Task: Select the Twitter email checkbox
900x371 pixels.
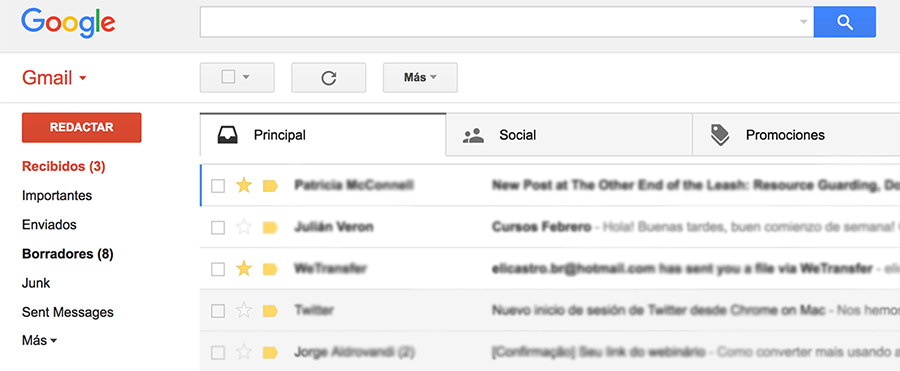Action: (218, 311)
